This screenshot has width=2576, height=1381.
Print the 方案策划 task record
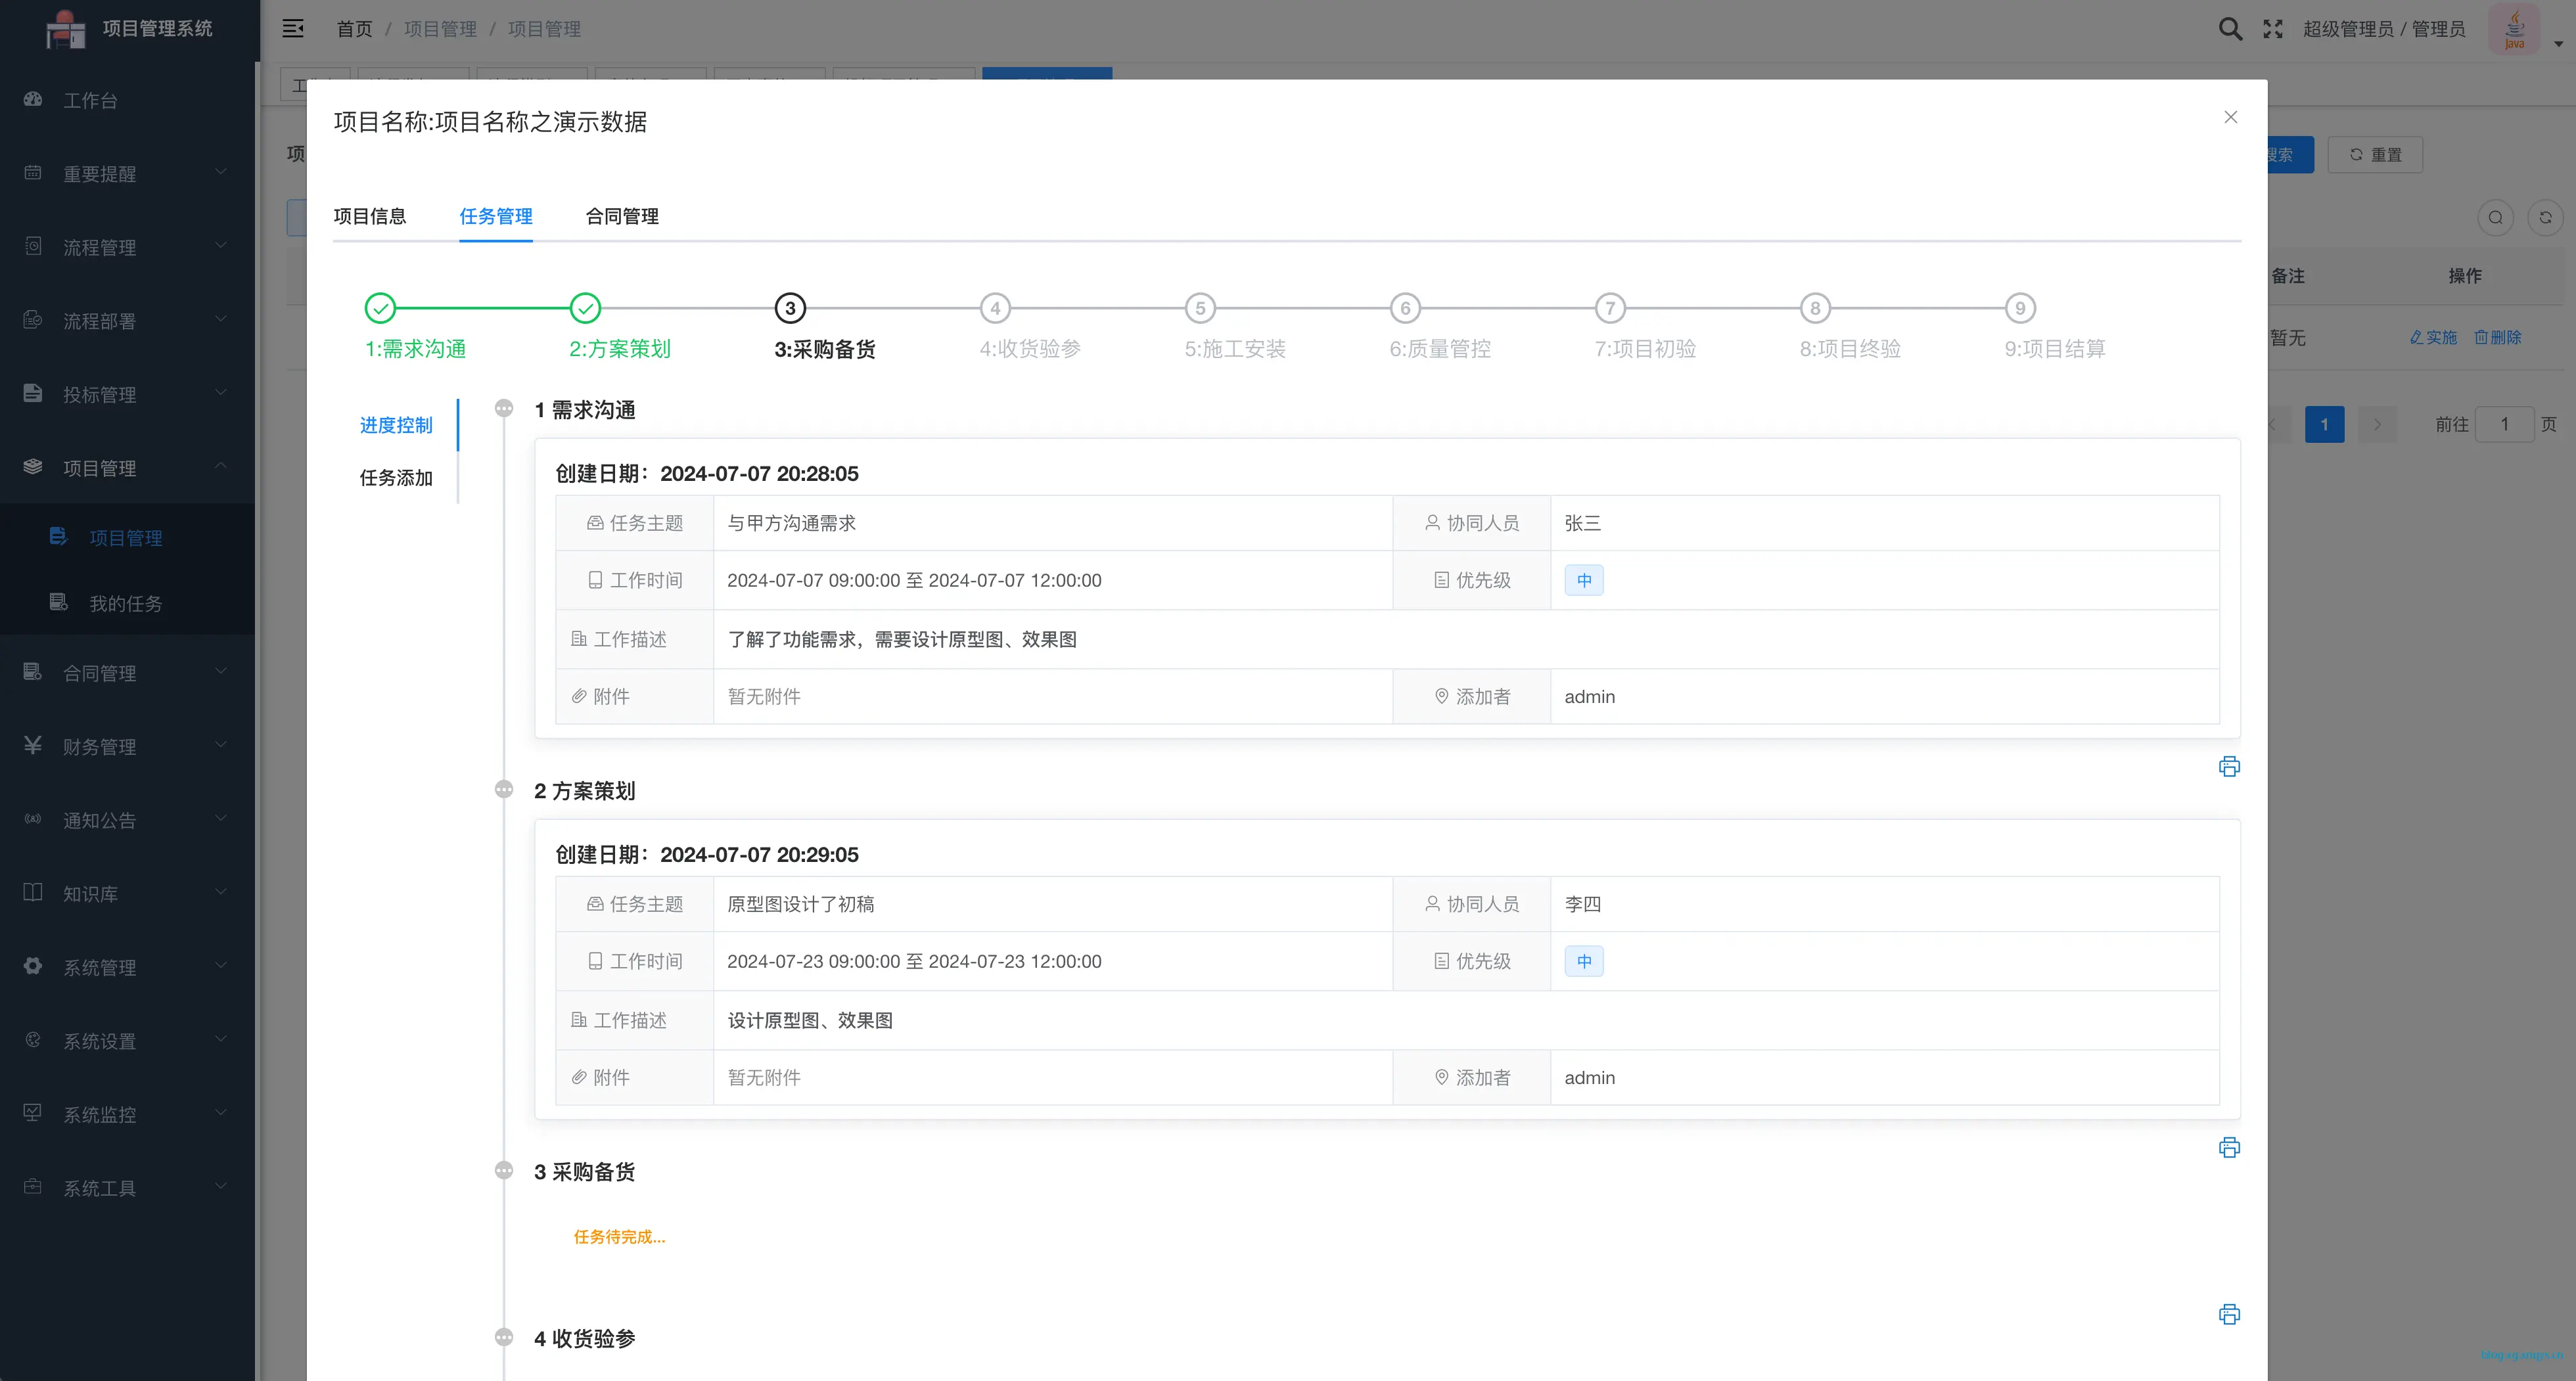2229,1147
